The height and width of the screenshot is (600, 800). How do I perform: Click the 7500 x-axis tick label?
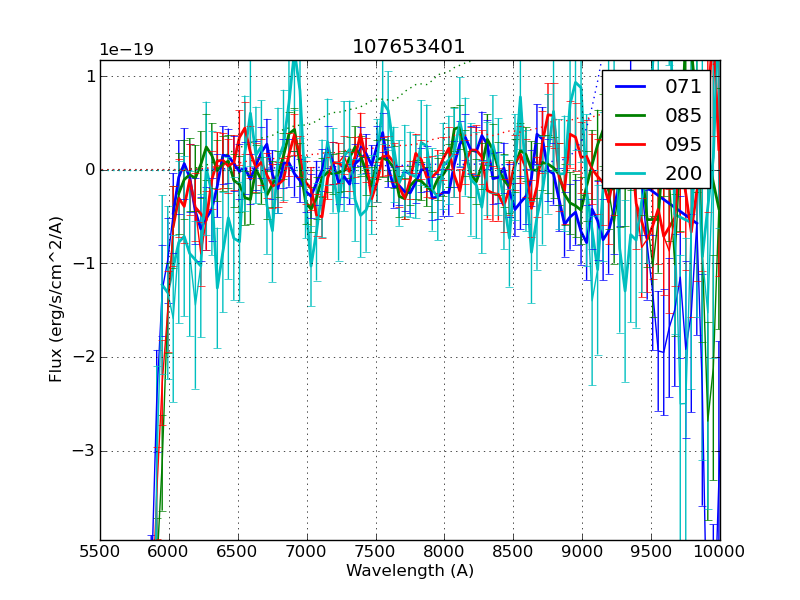point(376,551)
